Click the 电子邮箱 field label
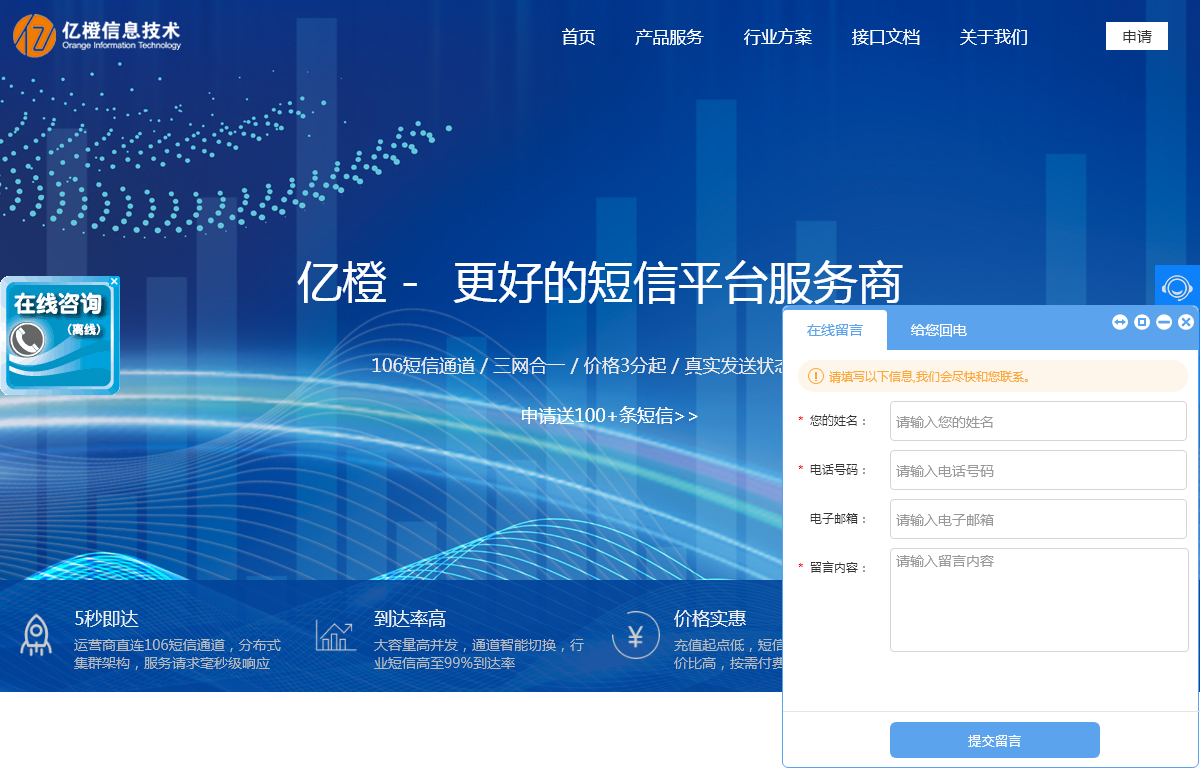 [838, 519]
